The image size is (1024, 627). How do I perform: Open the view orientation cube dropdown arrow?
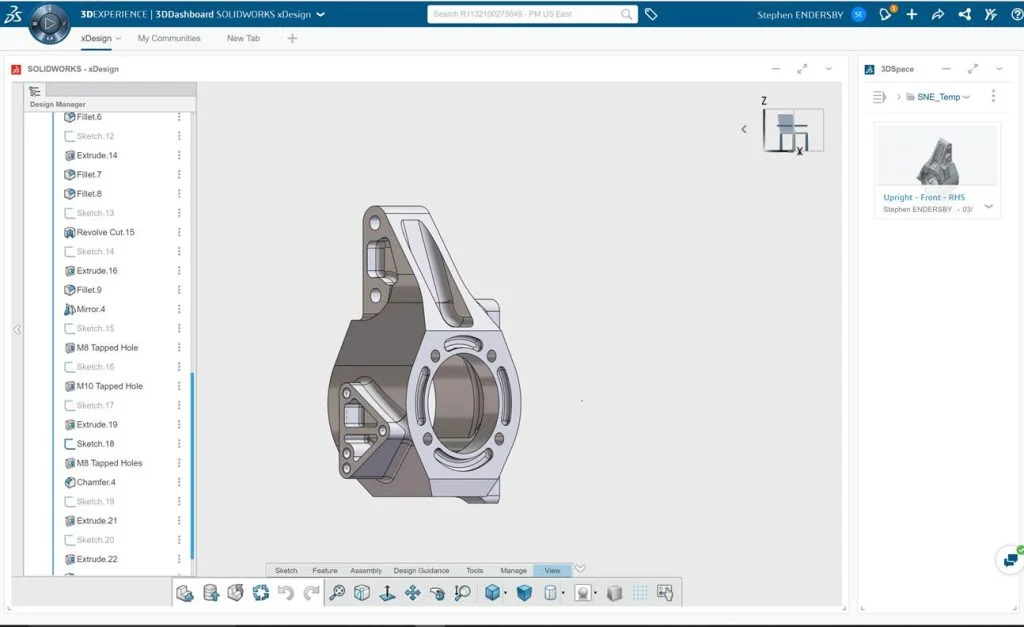coord(506,593)
